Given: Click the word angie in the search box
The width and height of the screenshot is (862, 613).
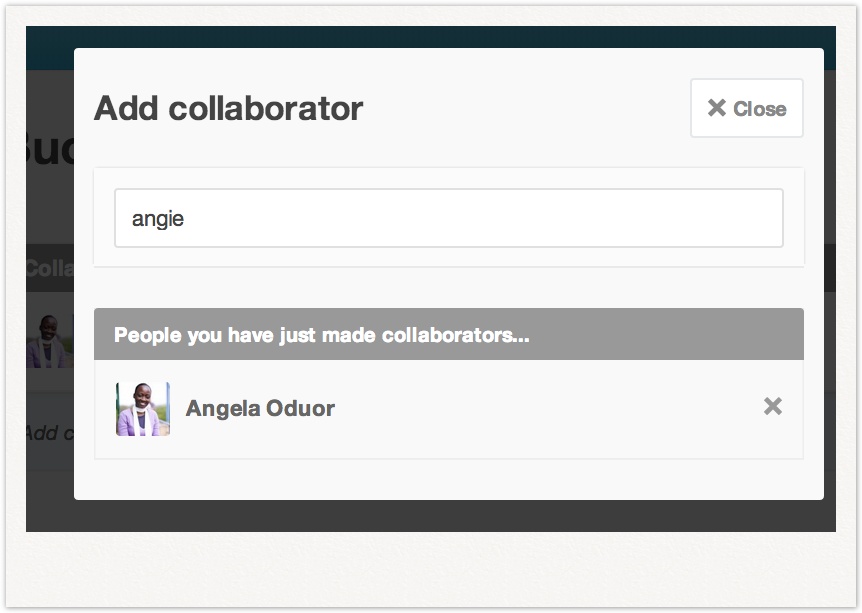Looking at the screenshot, I should tap(158, 219).
